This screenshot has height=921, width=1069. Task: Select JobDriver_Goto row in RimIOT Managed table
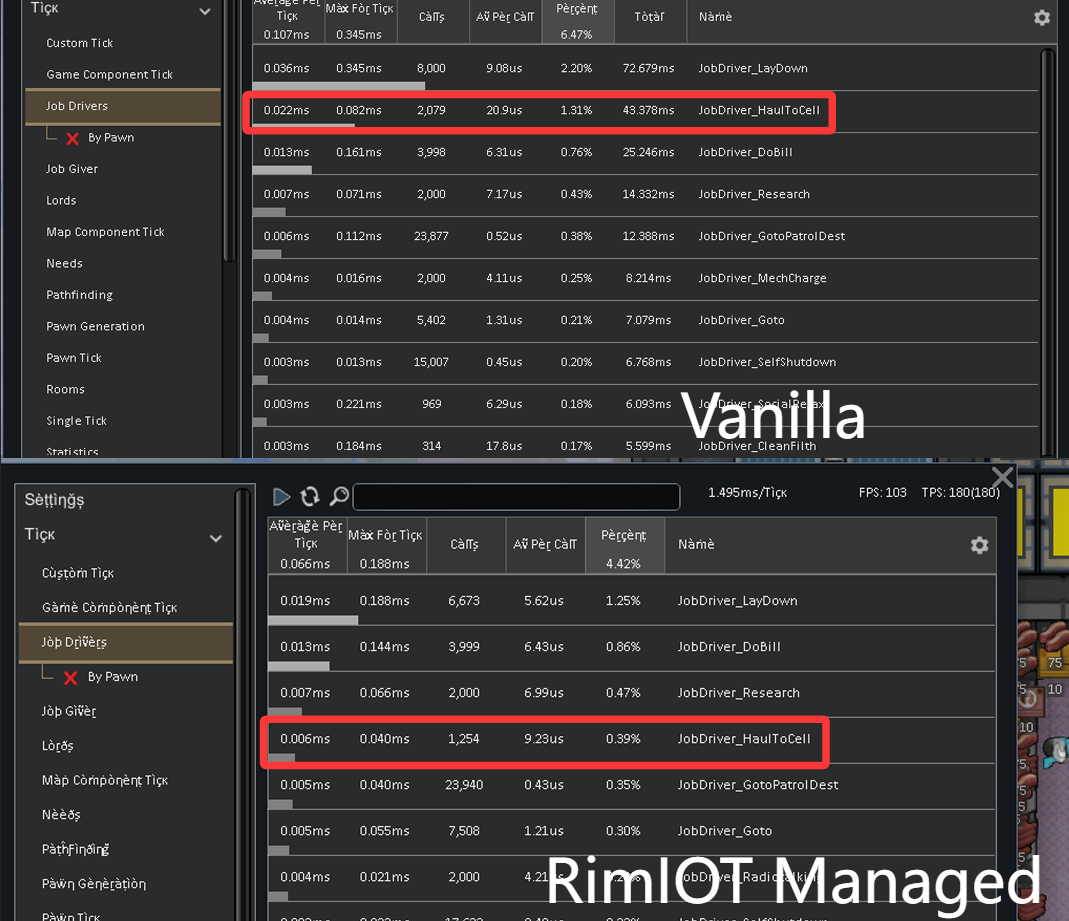[x=631, y=831]
